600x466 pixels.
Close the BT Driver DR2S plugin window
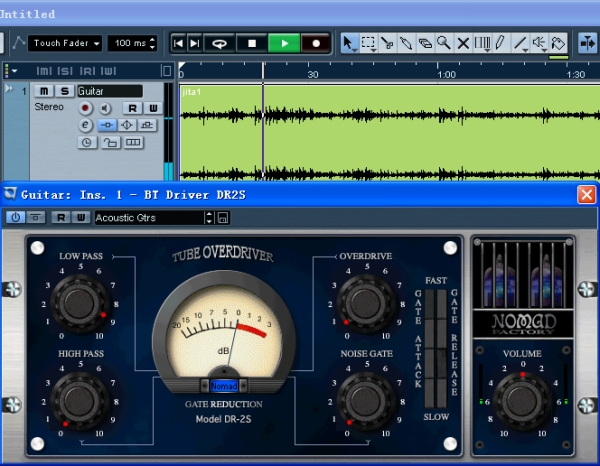tap(587, 195)
